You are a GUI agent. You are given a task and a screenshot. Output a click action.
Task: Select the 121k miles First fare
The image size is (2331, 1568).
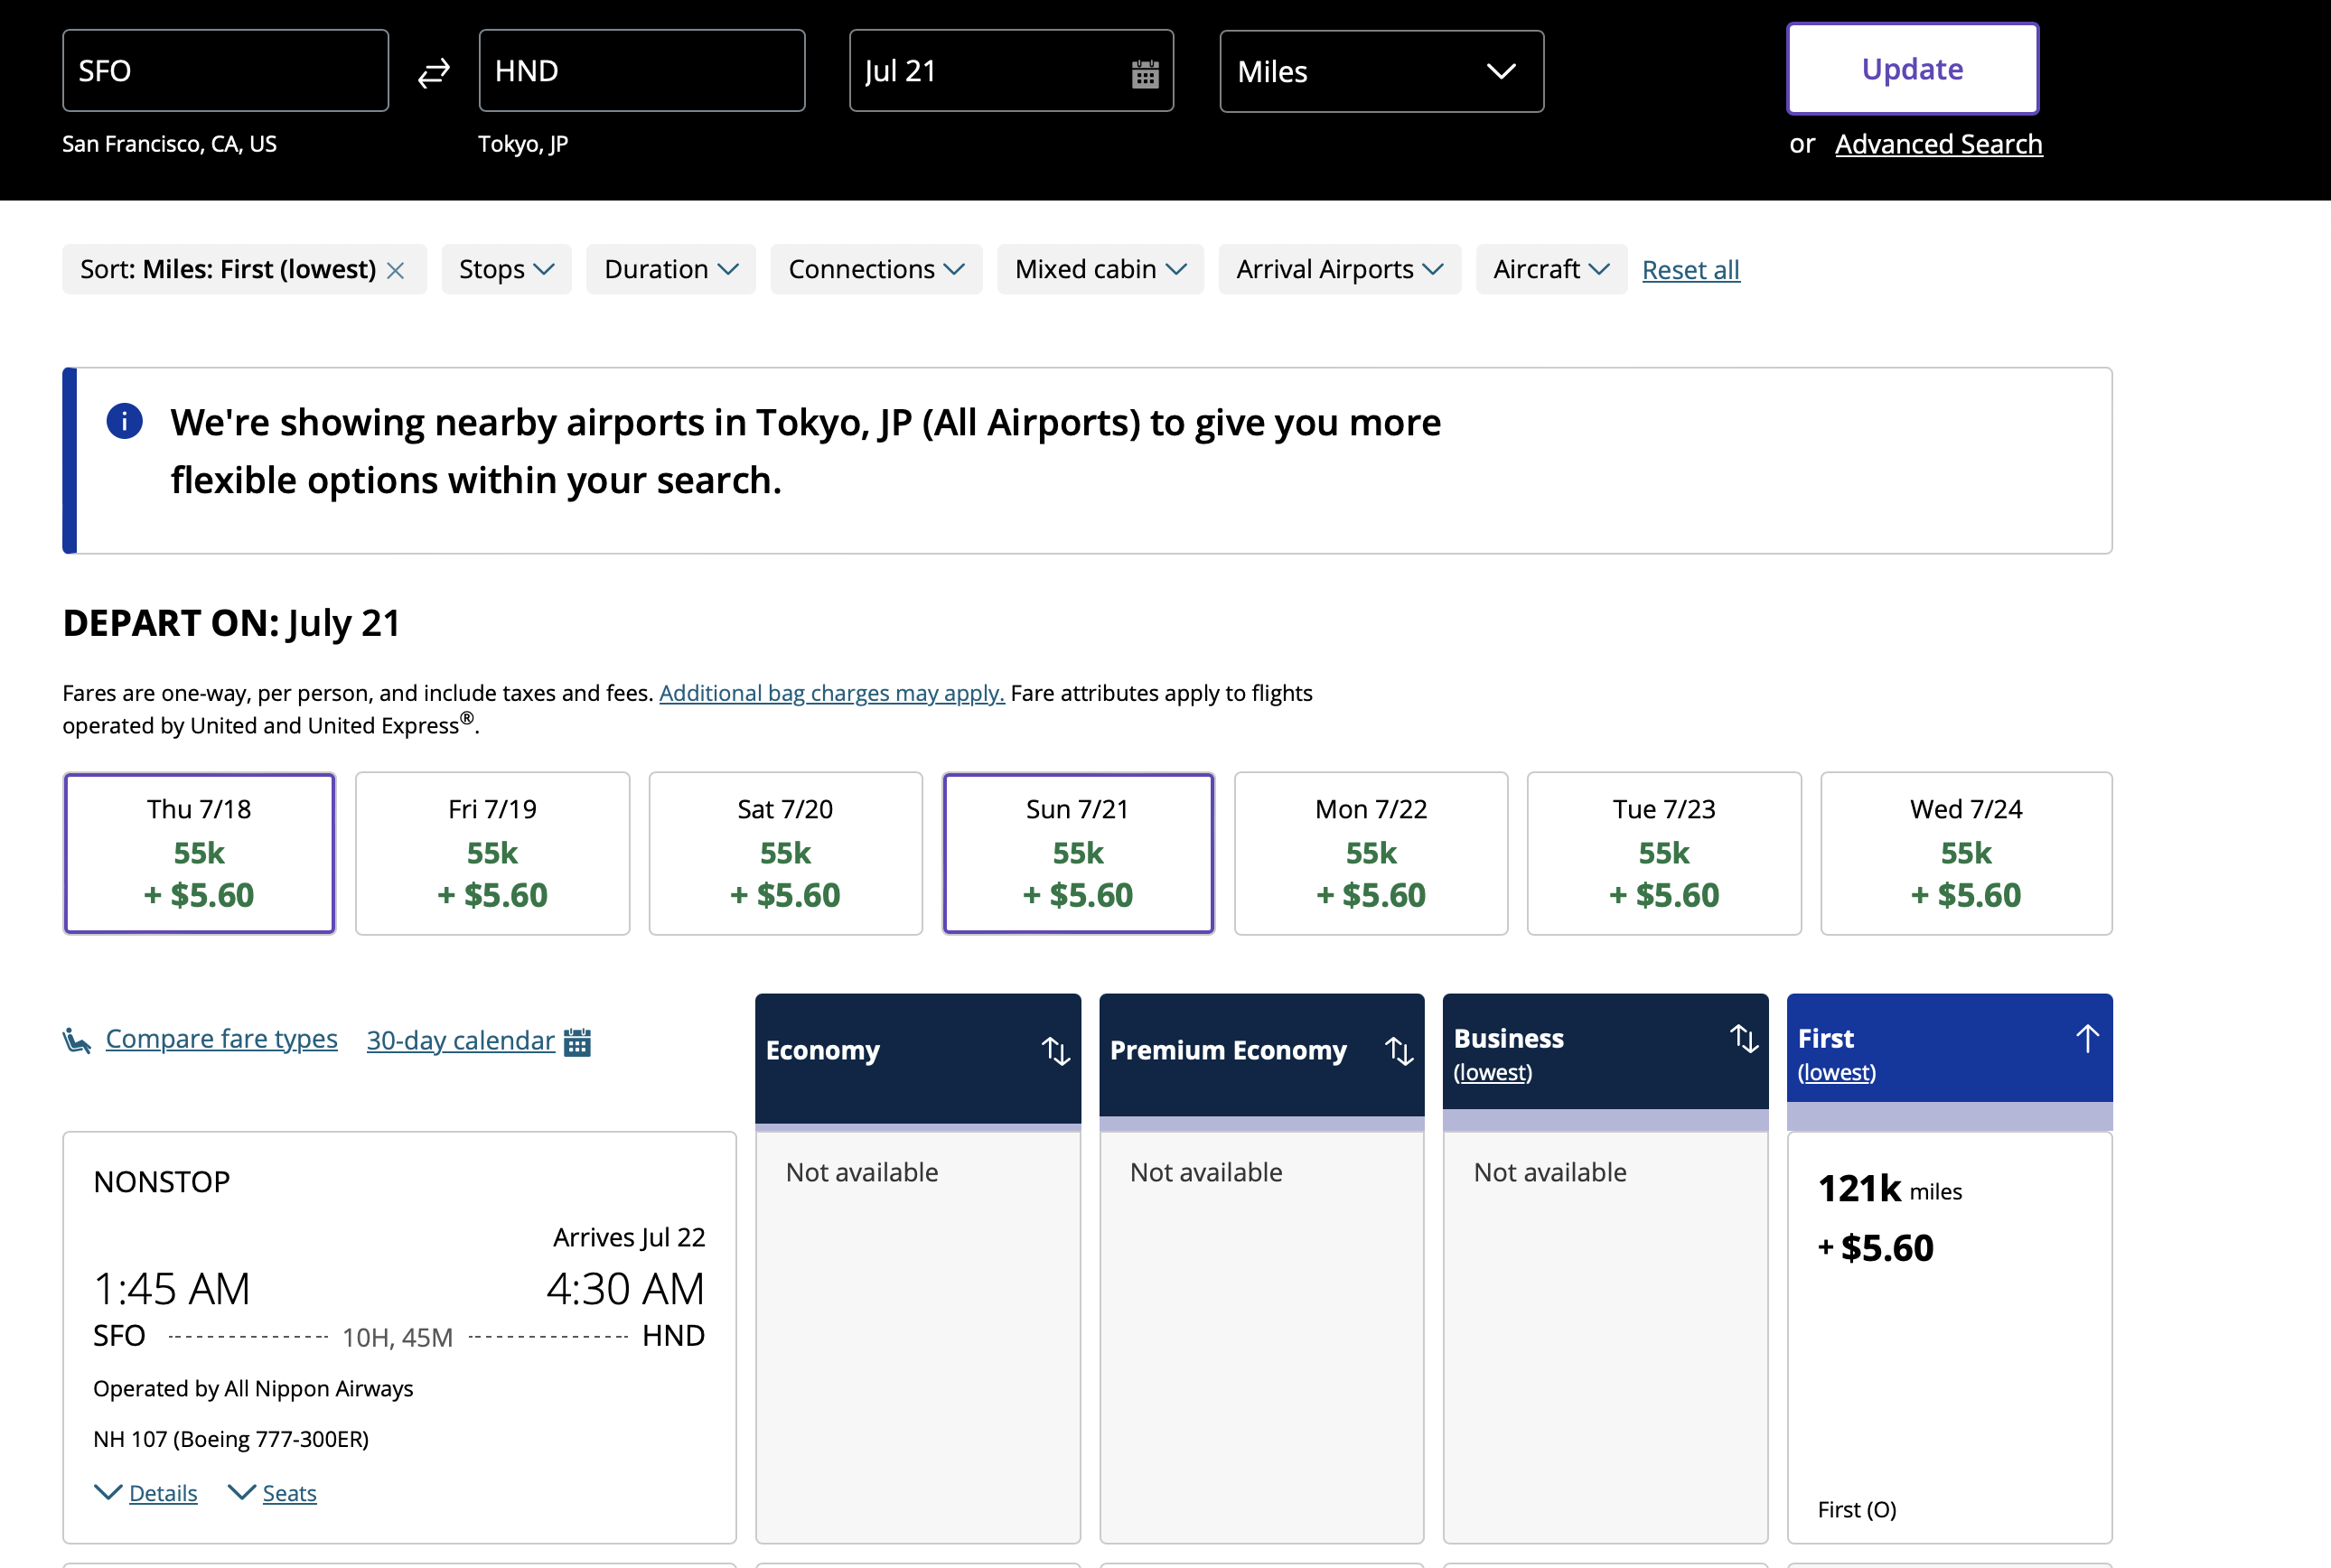pos(1949,1338)
